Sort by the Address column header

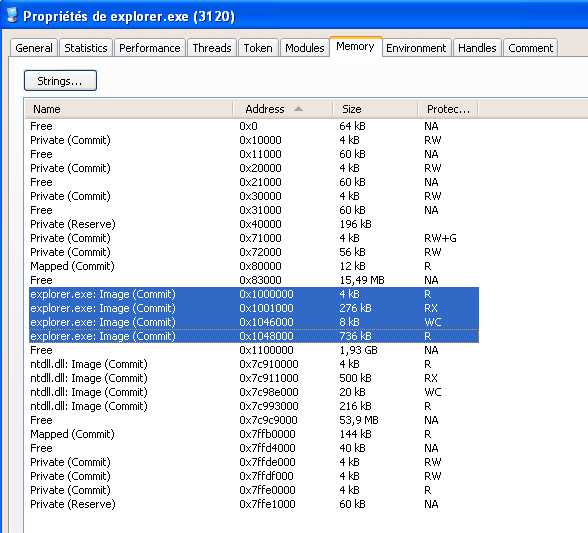coord(283,109)
